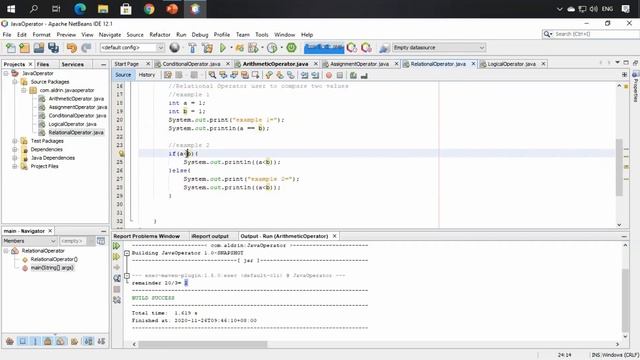Switch to the ConditionalOperator.java tab
Viewport: 640px width, 360px height.
click(x=191, y=64)
